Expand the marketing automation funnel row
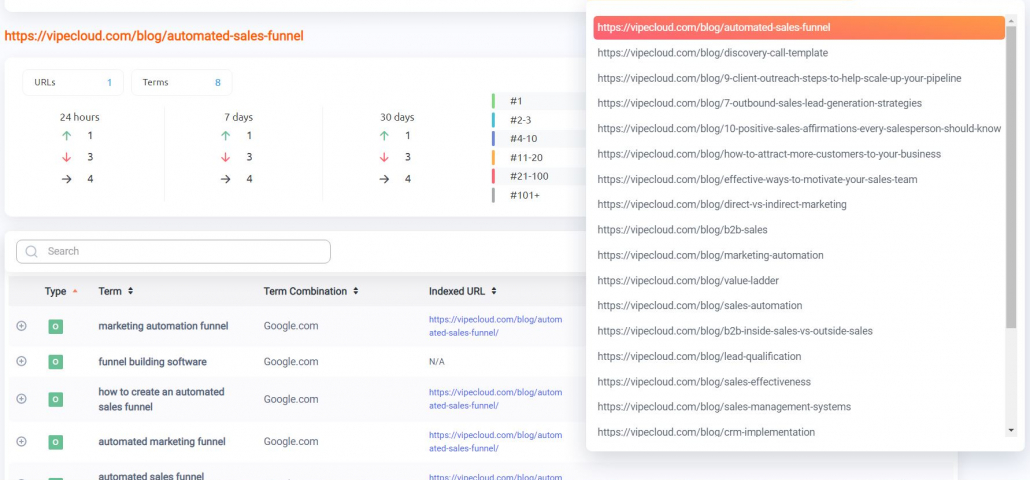 pyautogui.click(x=21, y=326)
